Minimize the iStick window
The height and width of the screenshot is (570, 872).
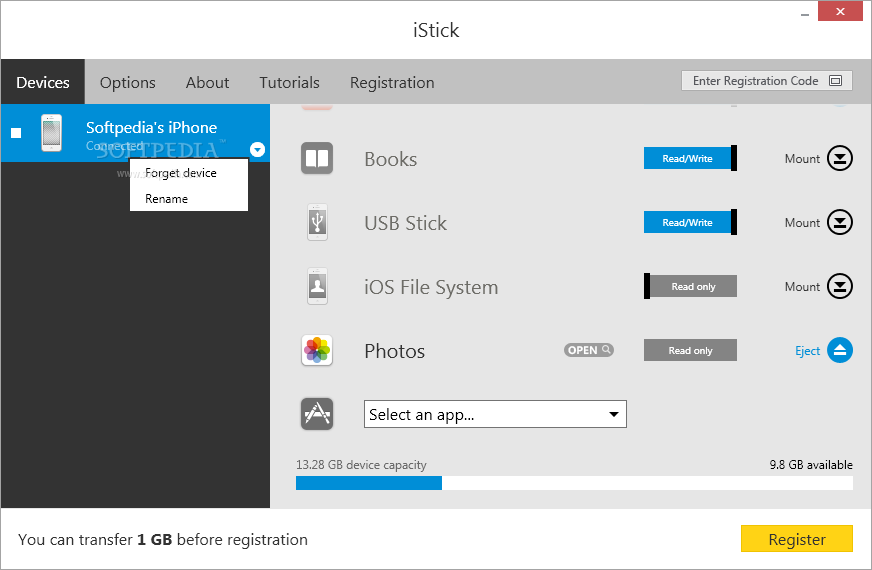click(x=805, y=13)
